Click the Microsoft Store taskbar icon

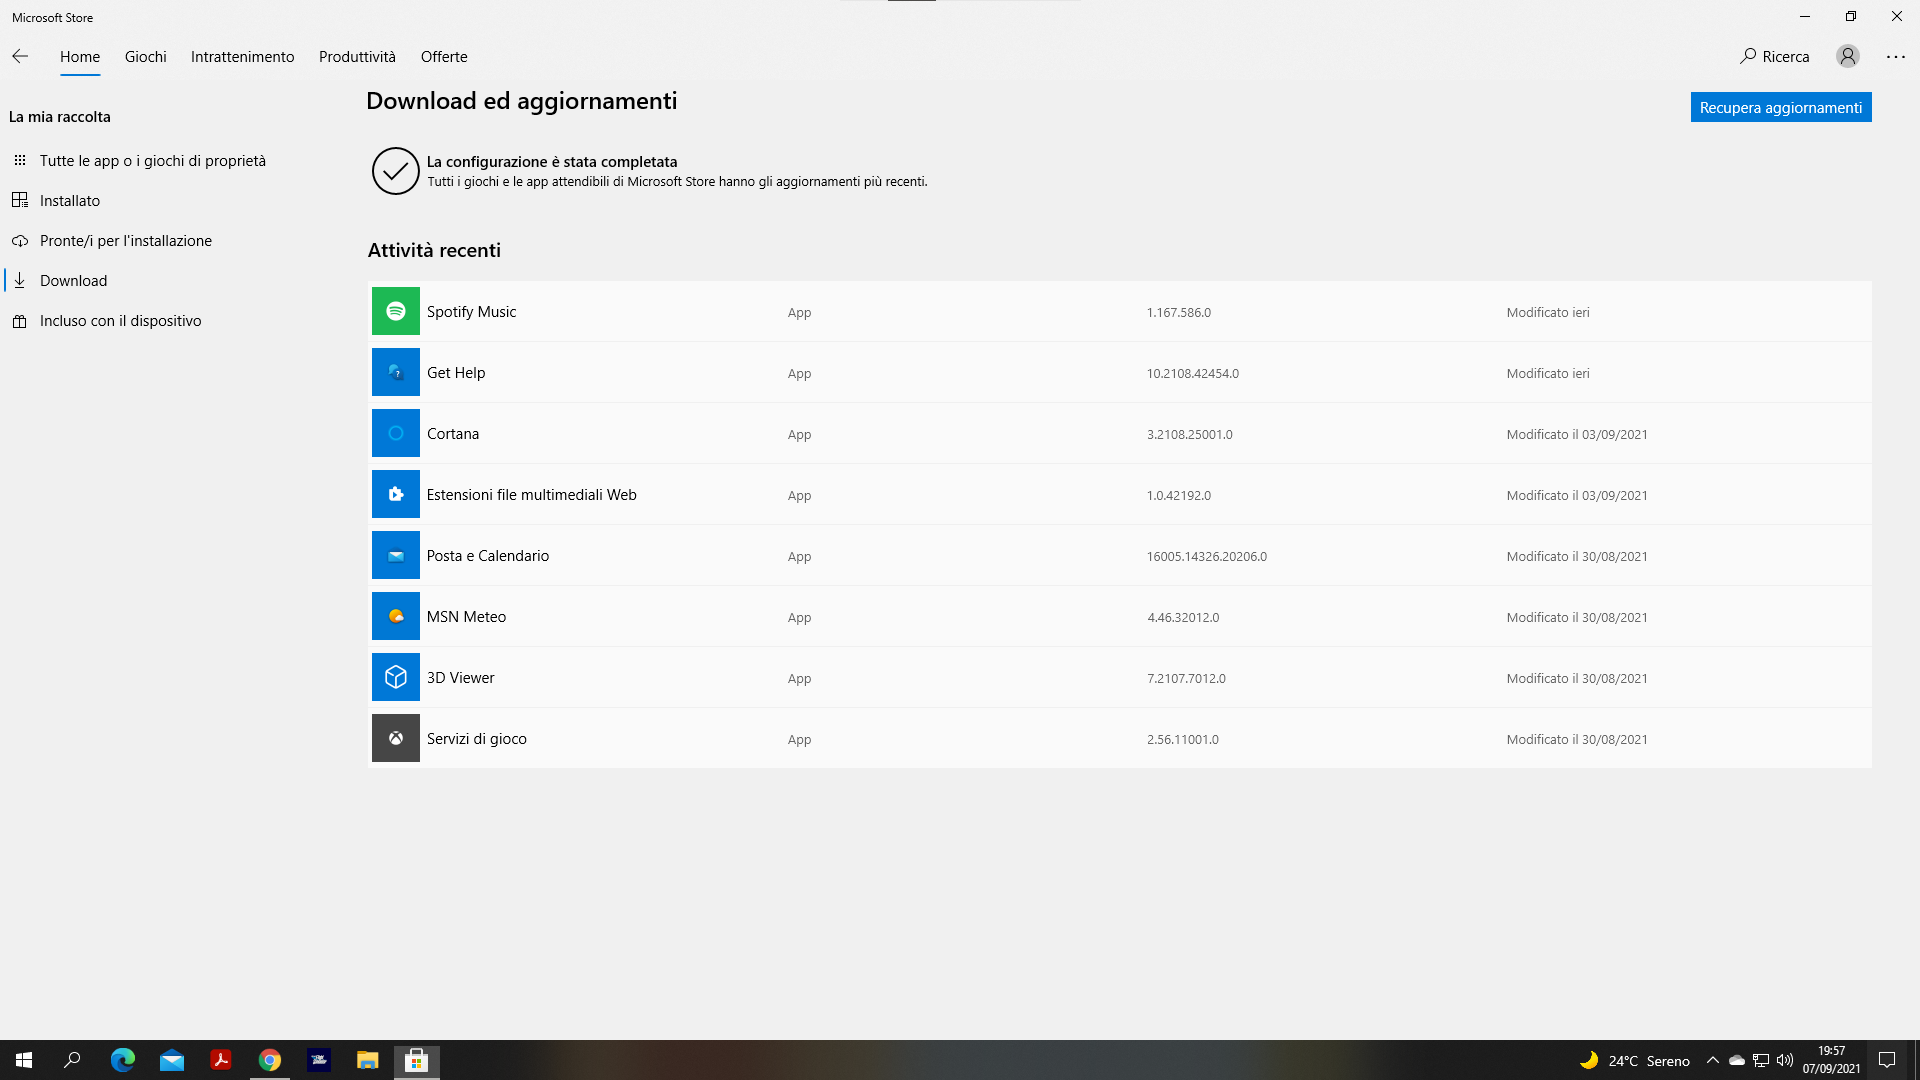417,1060
